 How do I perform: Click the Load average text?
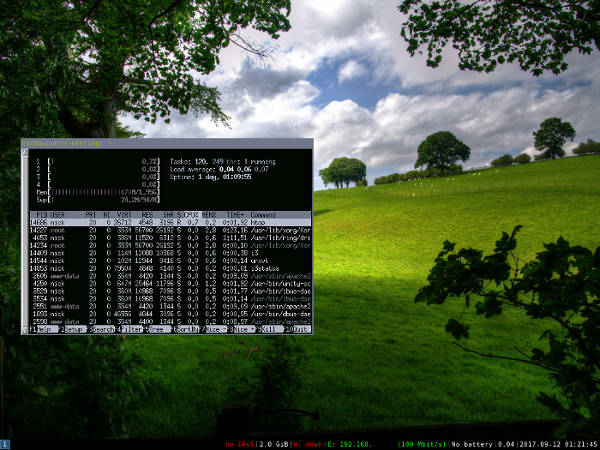tap(219, 170)
